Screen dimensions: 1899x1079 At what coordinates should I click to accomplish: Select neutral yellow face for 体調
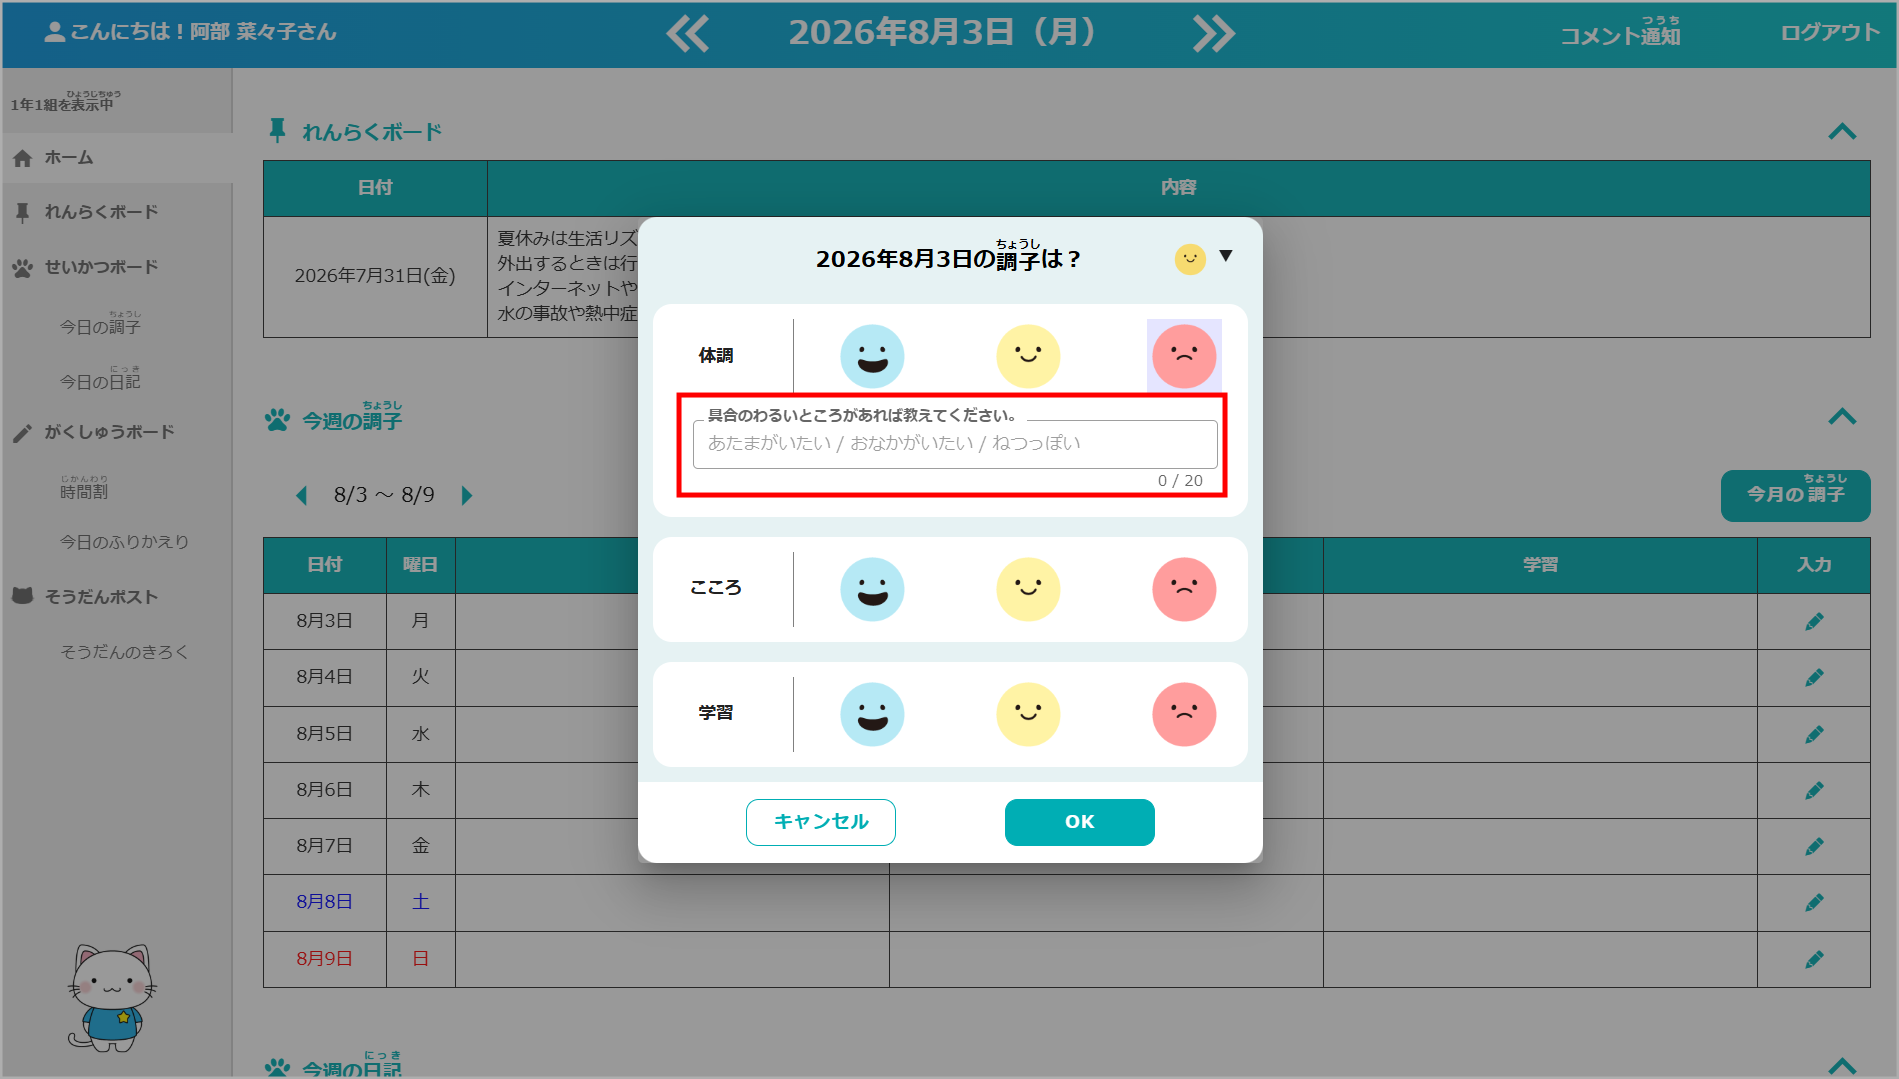[1028, 356]
